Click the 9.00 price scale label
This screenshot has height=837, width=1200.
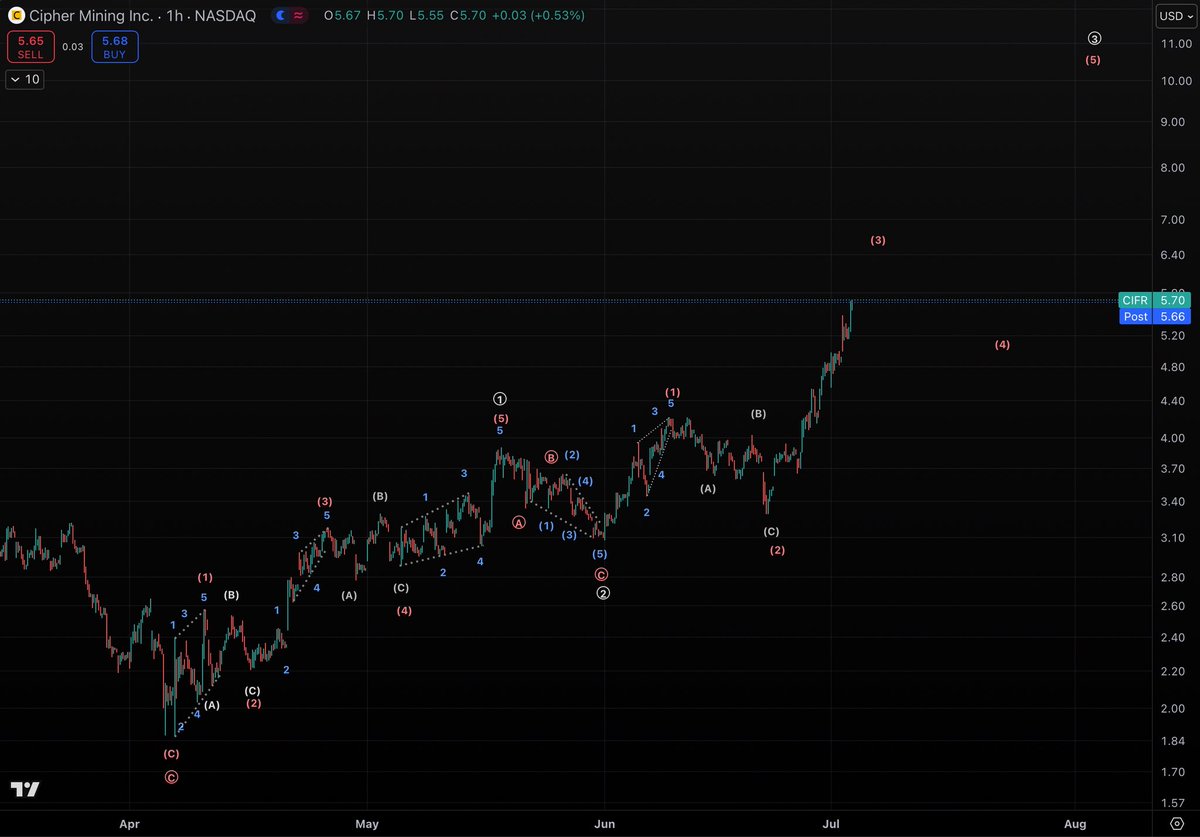click(1172, 122)
